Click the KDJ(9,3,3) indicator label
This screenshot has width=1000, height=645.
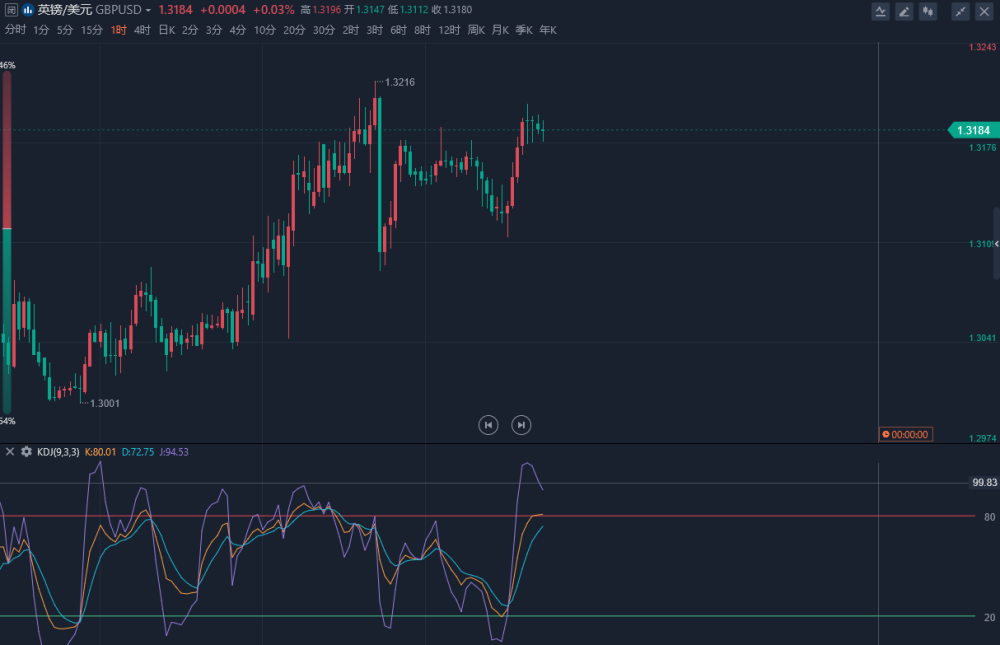[x=58, y=452]
